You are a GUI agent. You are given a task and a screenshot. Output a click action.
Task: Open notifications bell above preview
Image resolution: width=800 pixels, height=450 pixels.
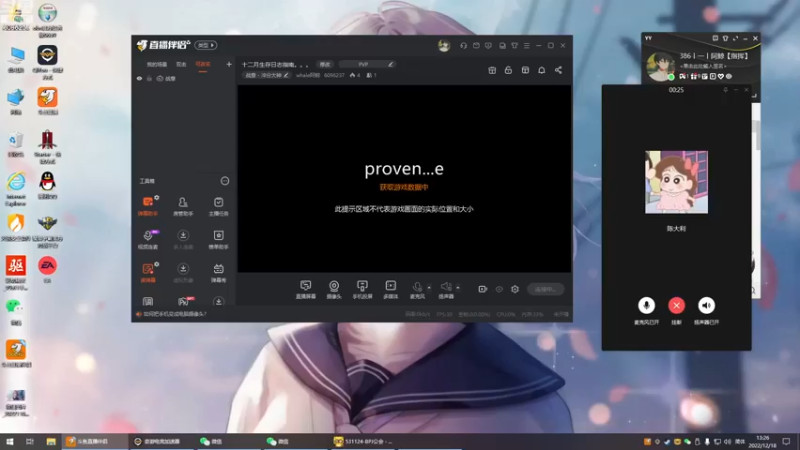click(541, 70)
